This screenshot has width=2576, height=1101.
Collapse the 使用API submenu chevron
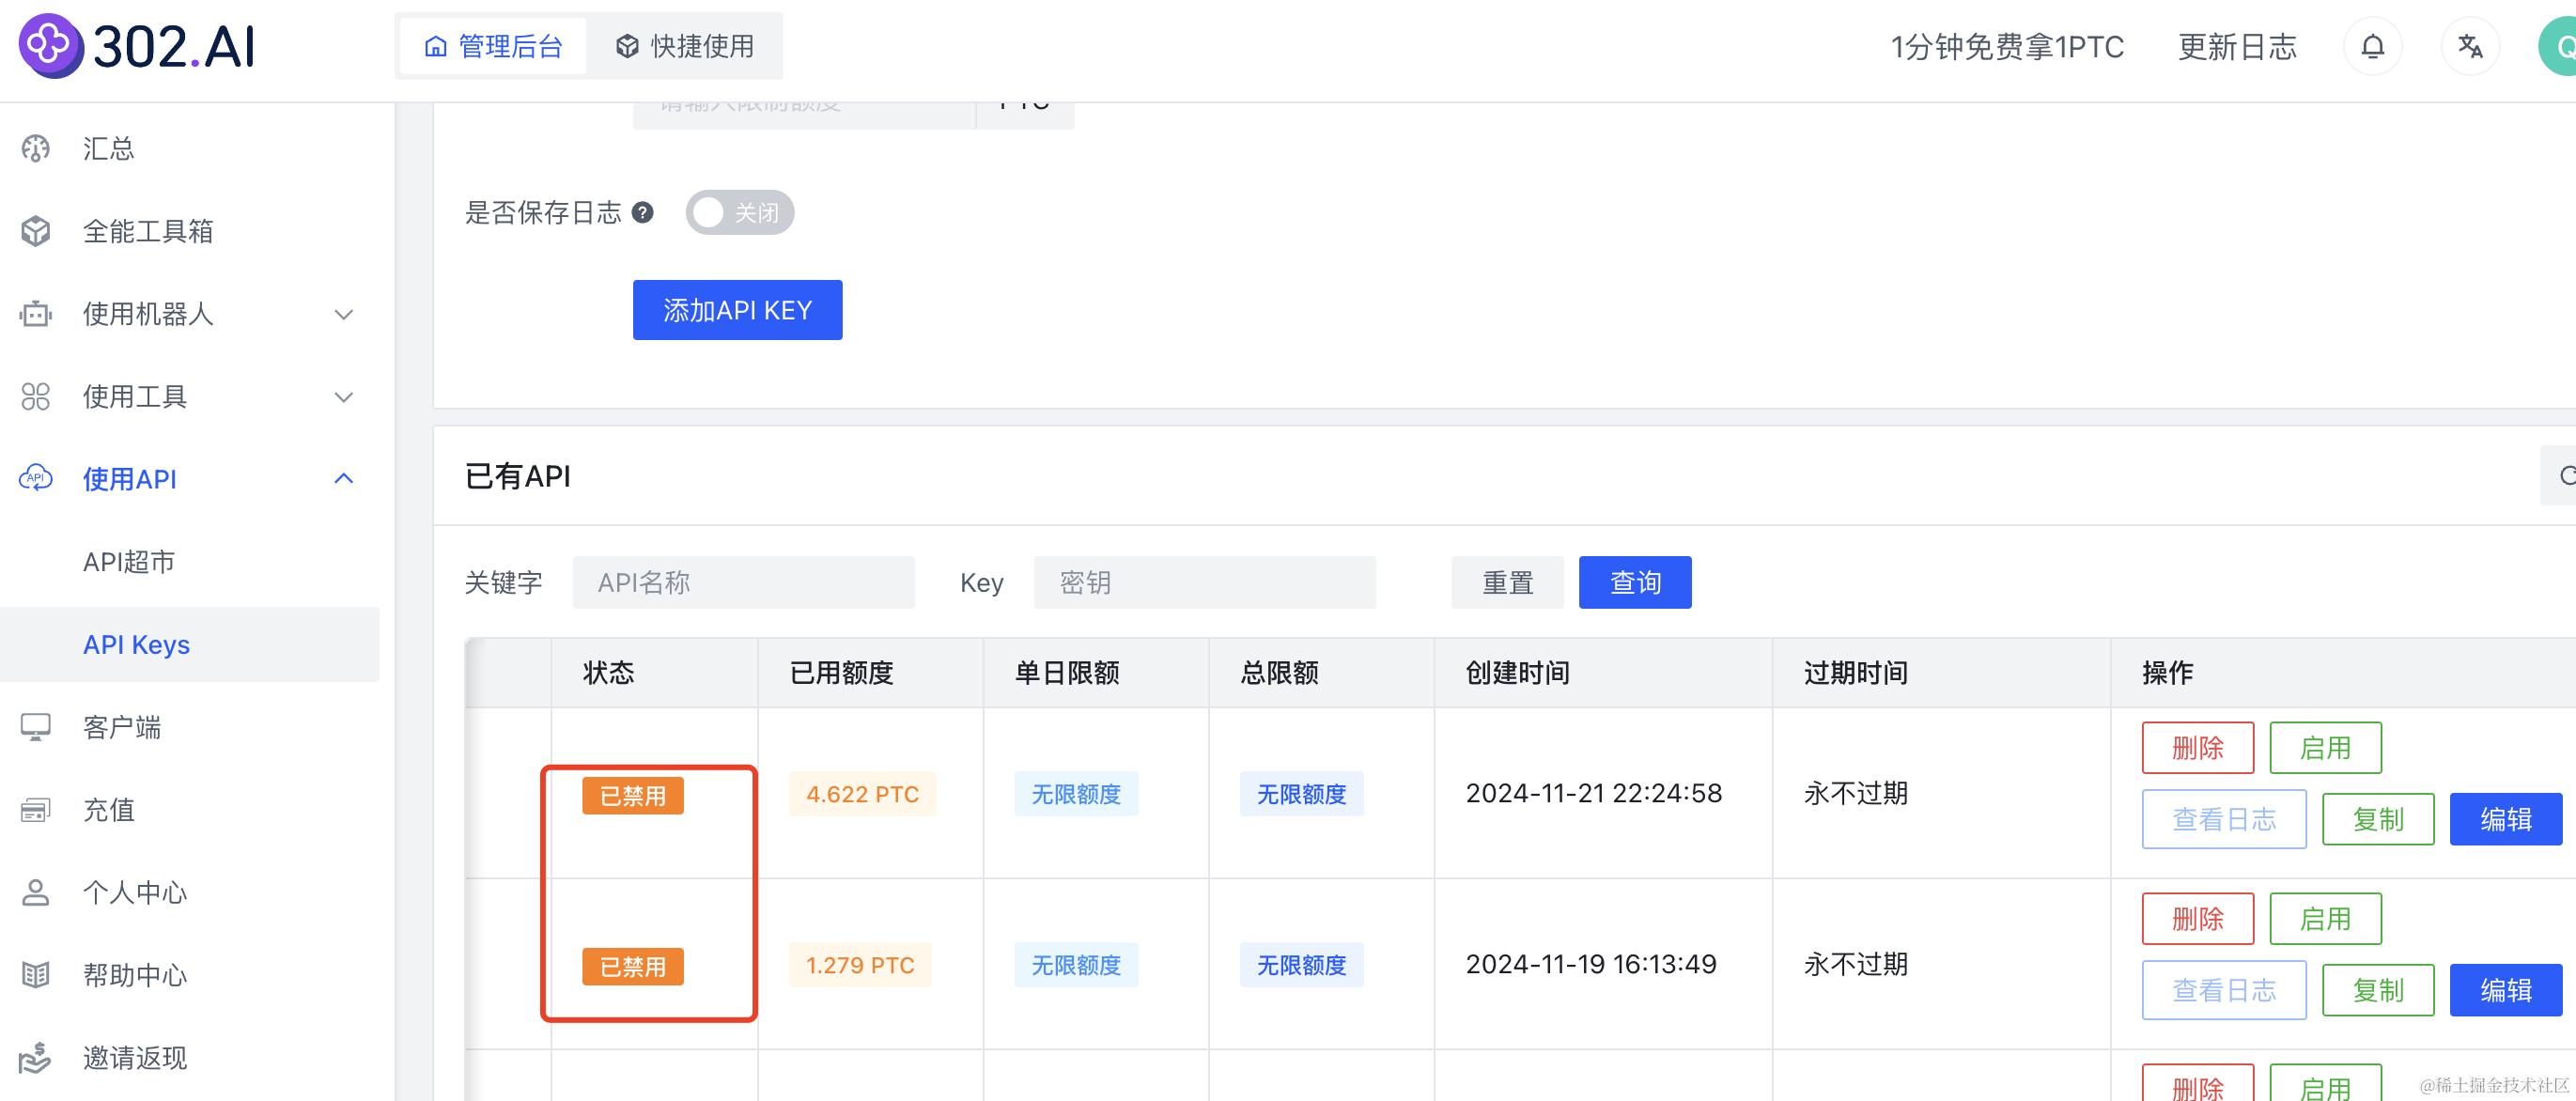point(343,479)
